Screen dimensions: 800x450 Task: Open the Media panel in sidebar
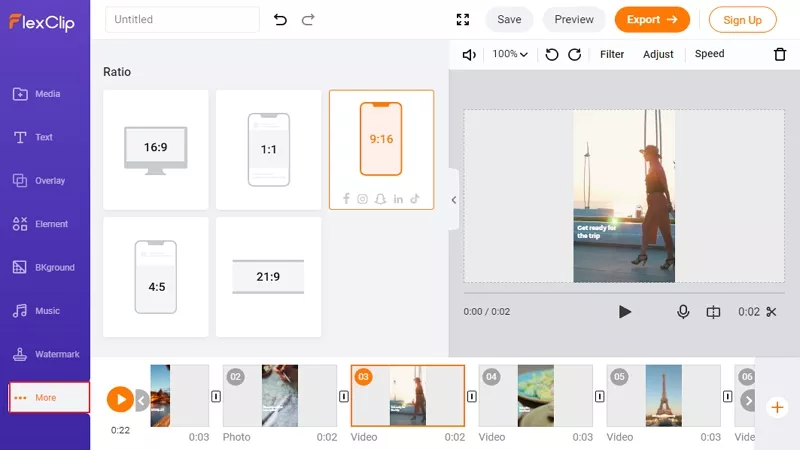(x=37, y=94)
